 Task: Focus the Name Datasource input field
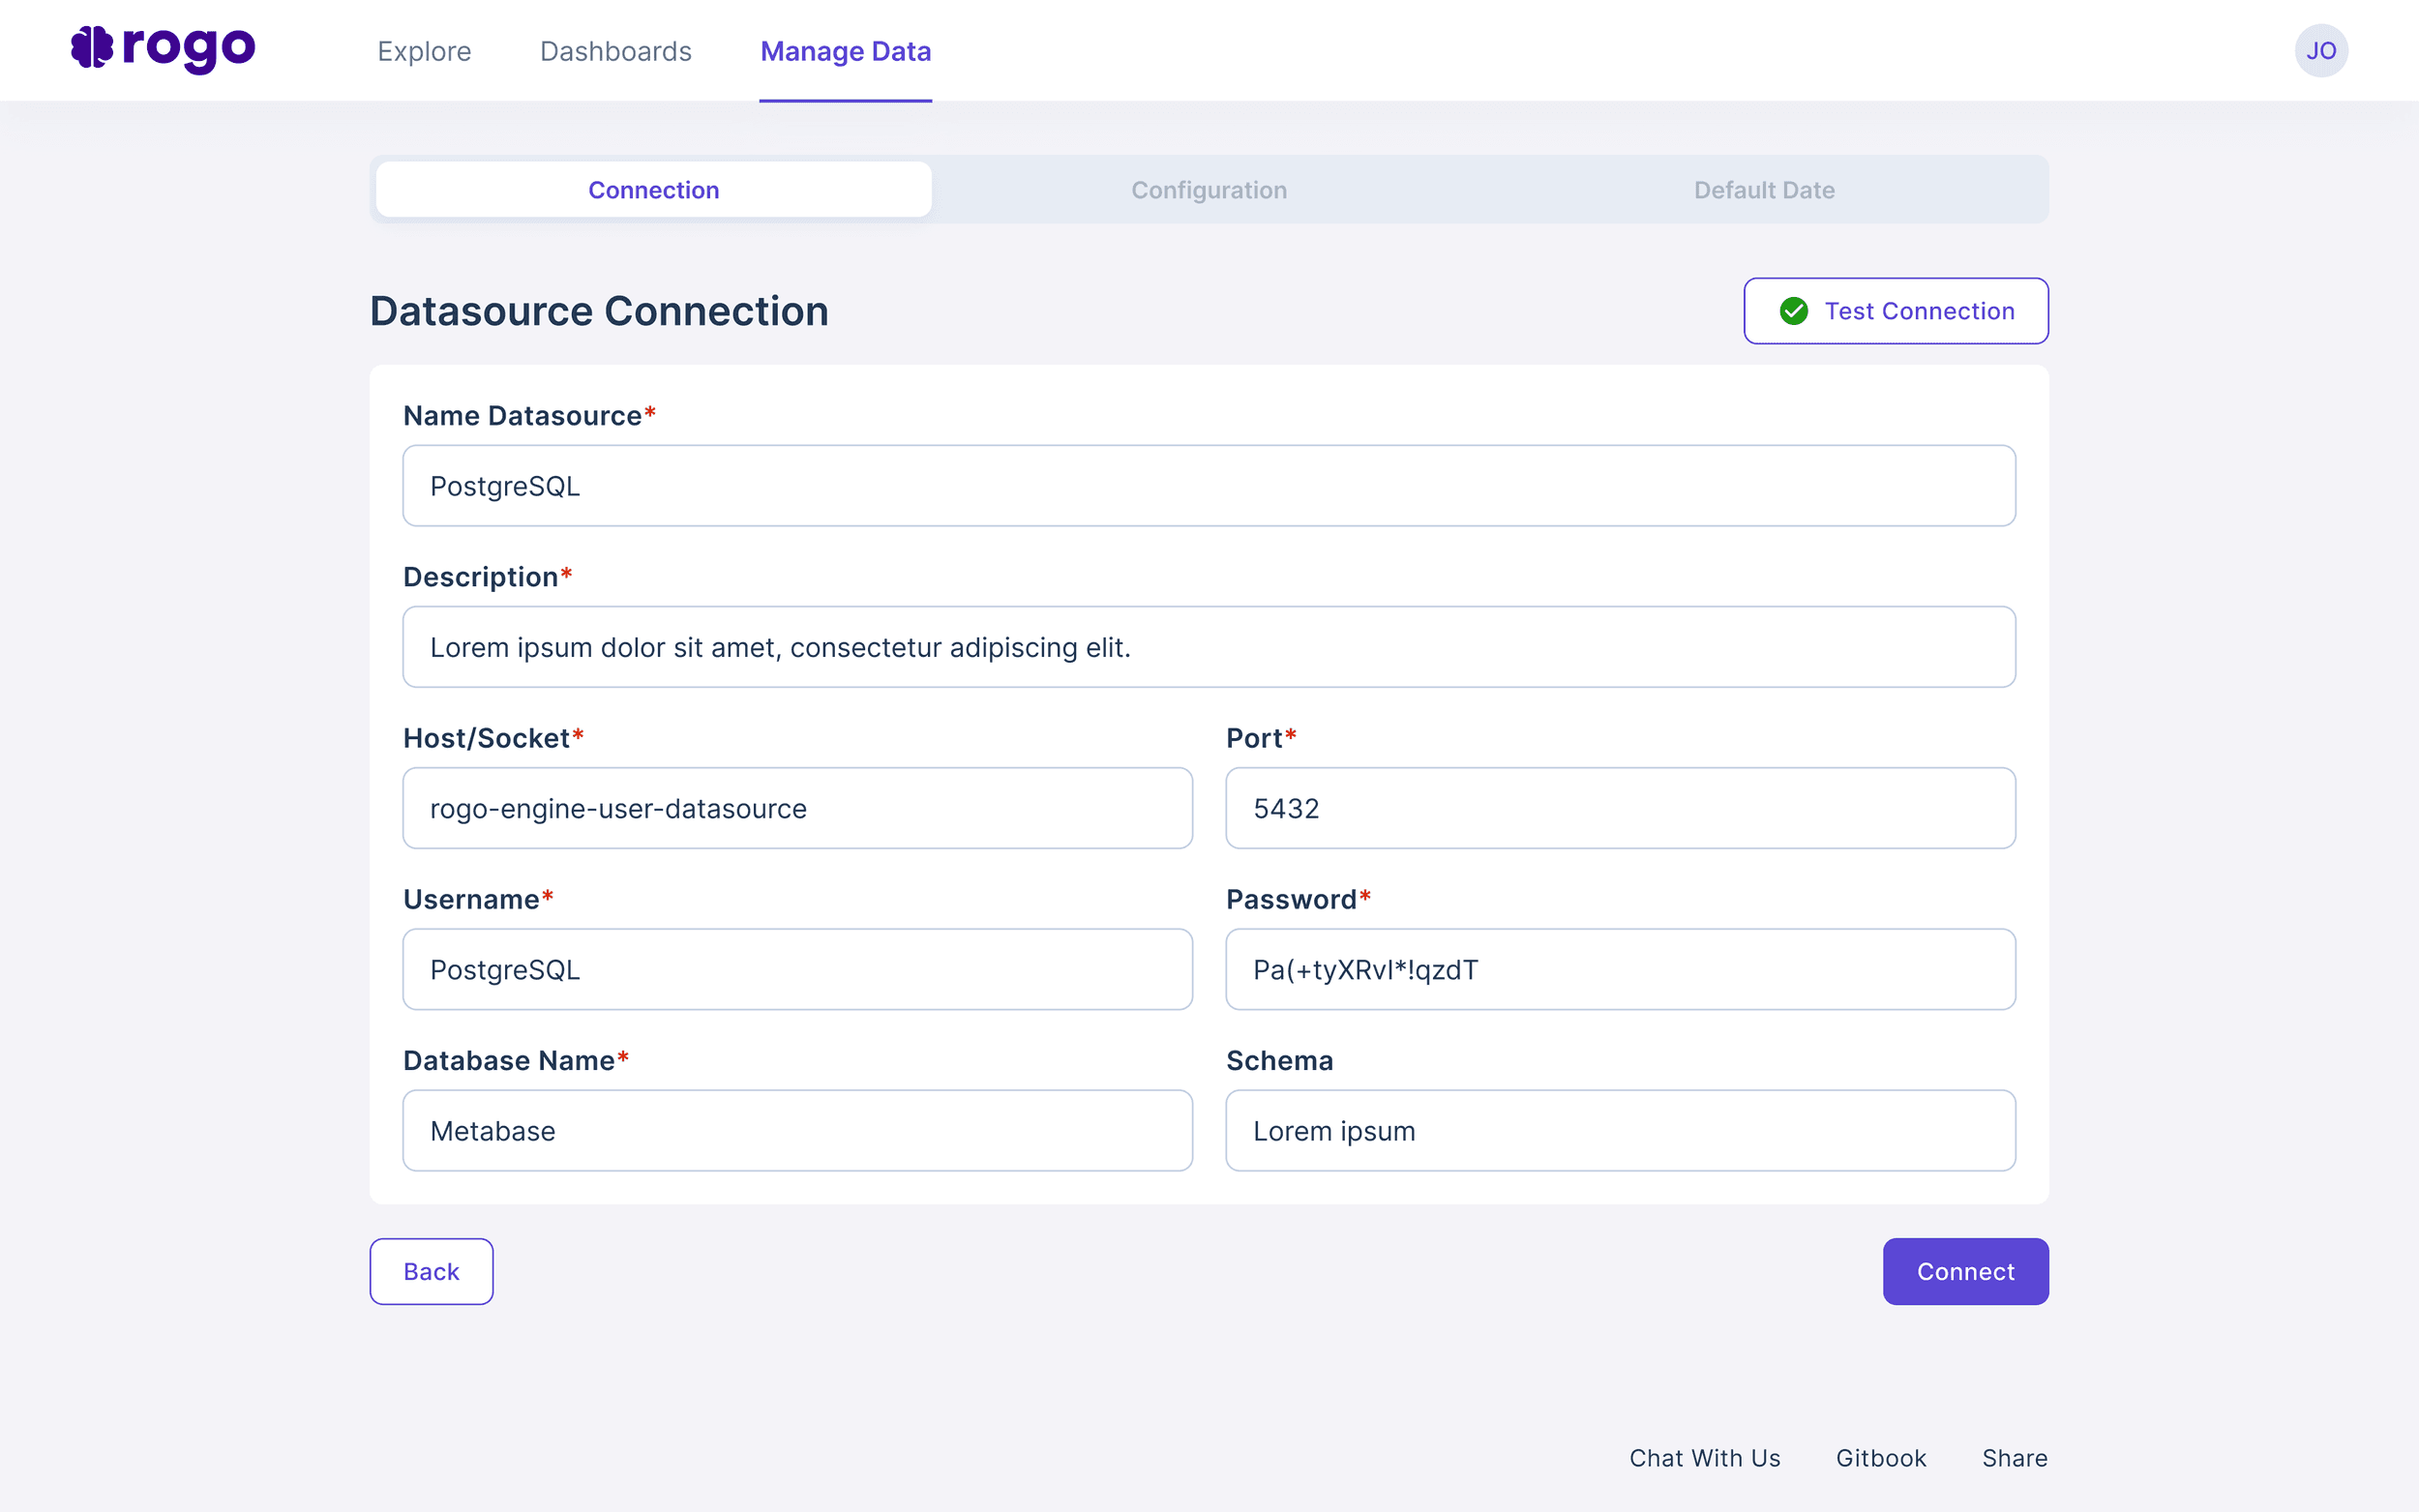click(1208, 486)
